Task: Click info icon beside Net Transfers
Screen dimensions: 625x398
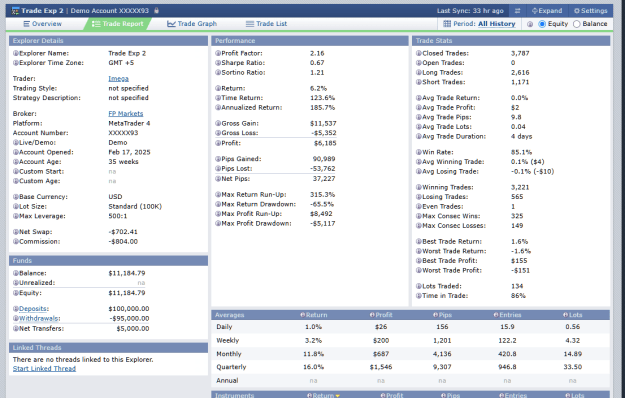Action: (16, 329)
